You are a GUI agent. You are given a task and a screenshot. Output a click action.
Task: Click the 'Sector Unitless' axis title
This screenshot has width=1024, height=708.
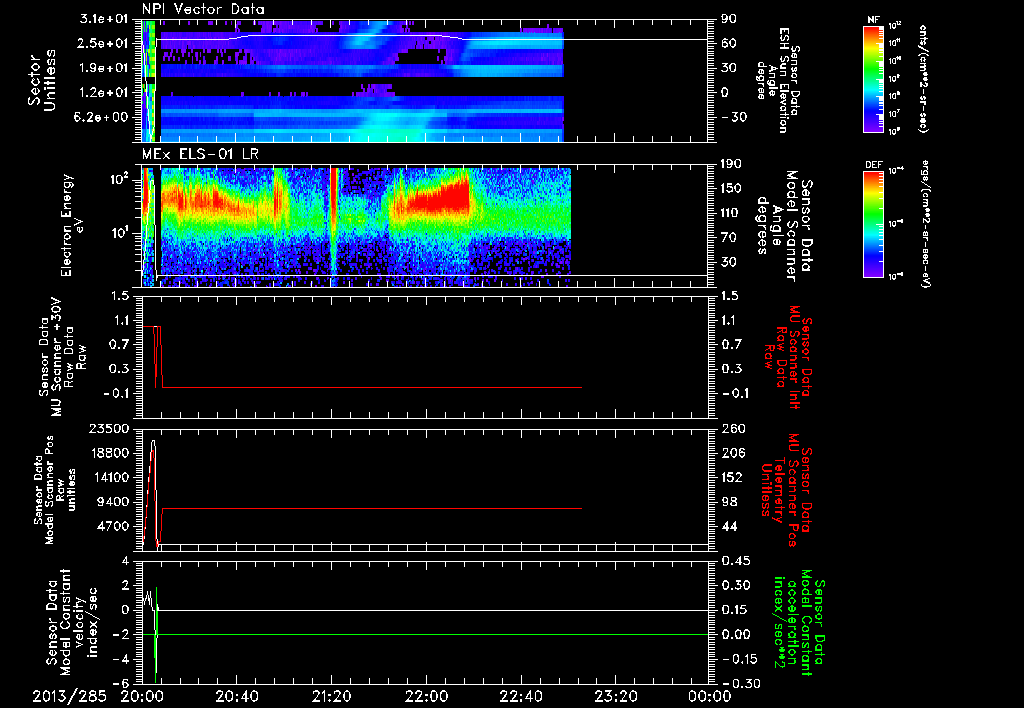click(x=41, y=80)
